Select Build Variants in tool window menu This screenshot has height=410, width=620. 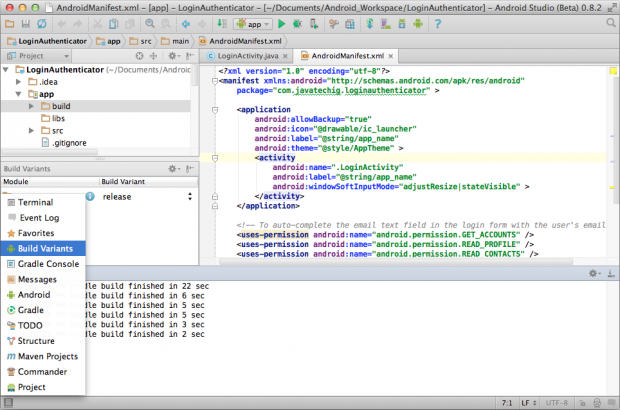pyautogui.click(x=43, y=249)
